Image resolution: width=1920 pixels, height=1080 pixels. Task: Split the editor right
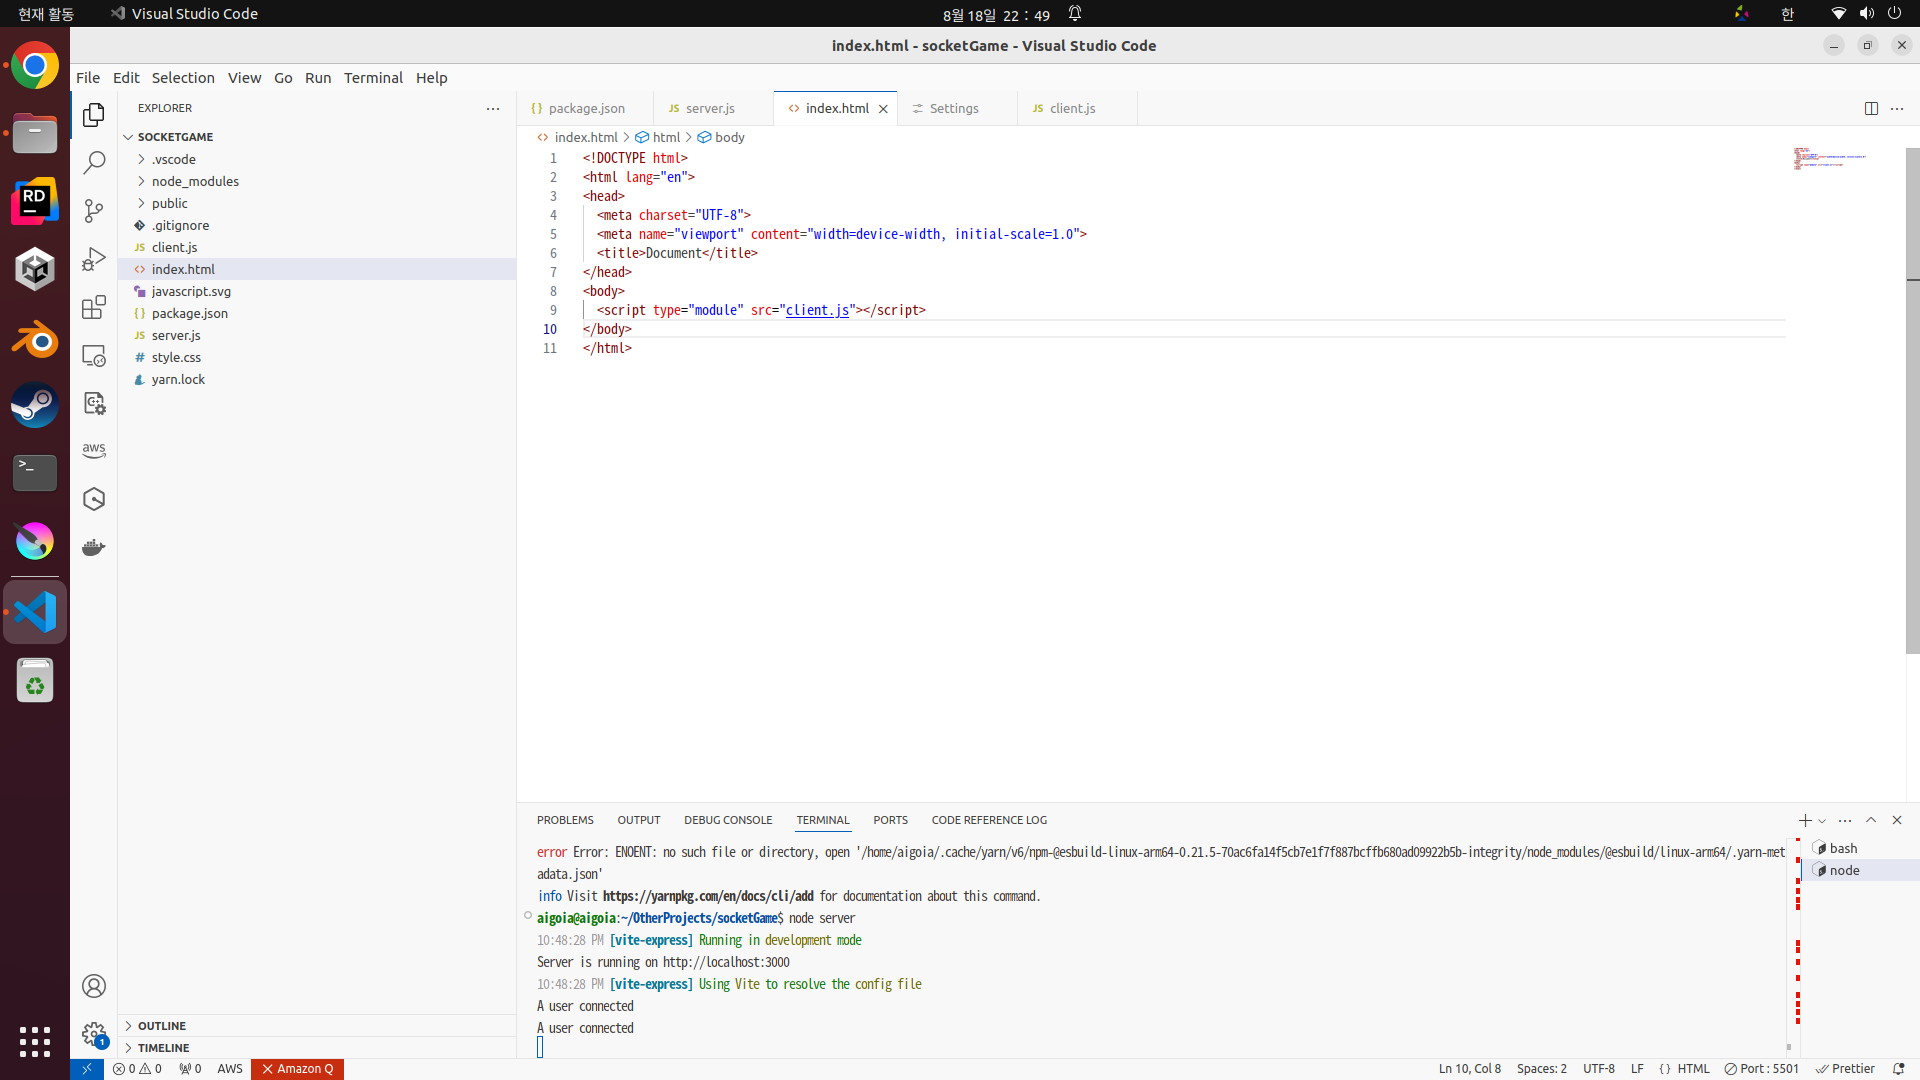tap(1871, 108)
